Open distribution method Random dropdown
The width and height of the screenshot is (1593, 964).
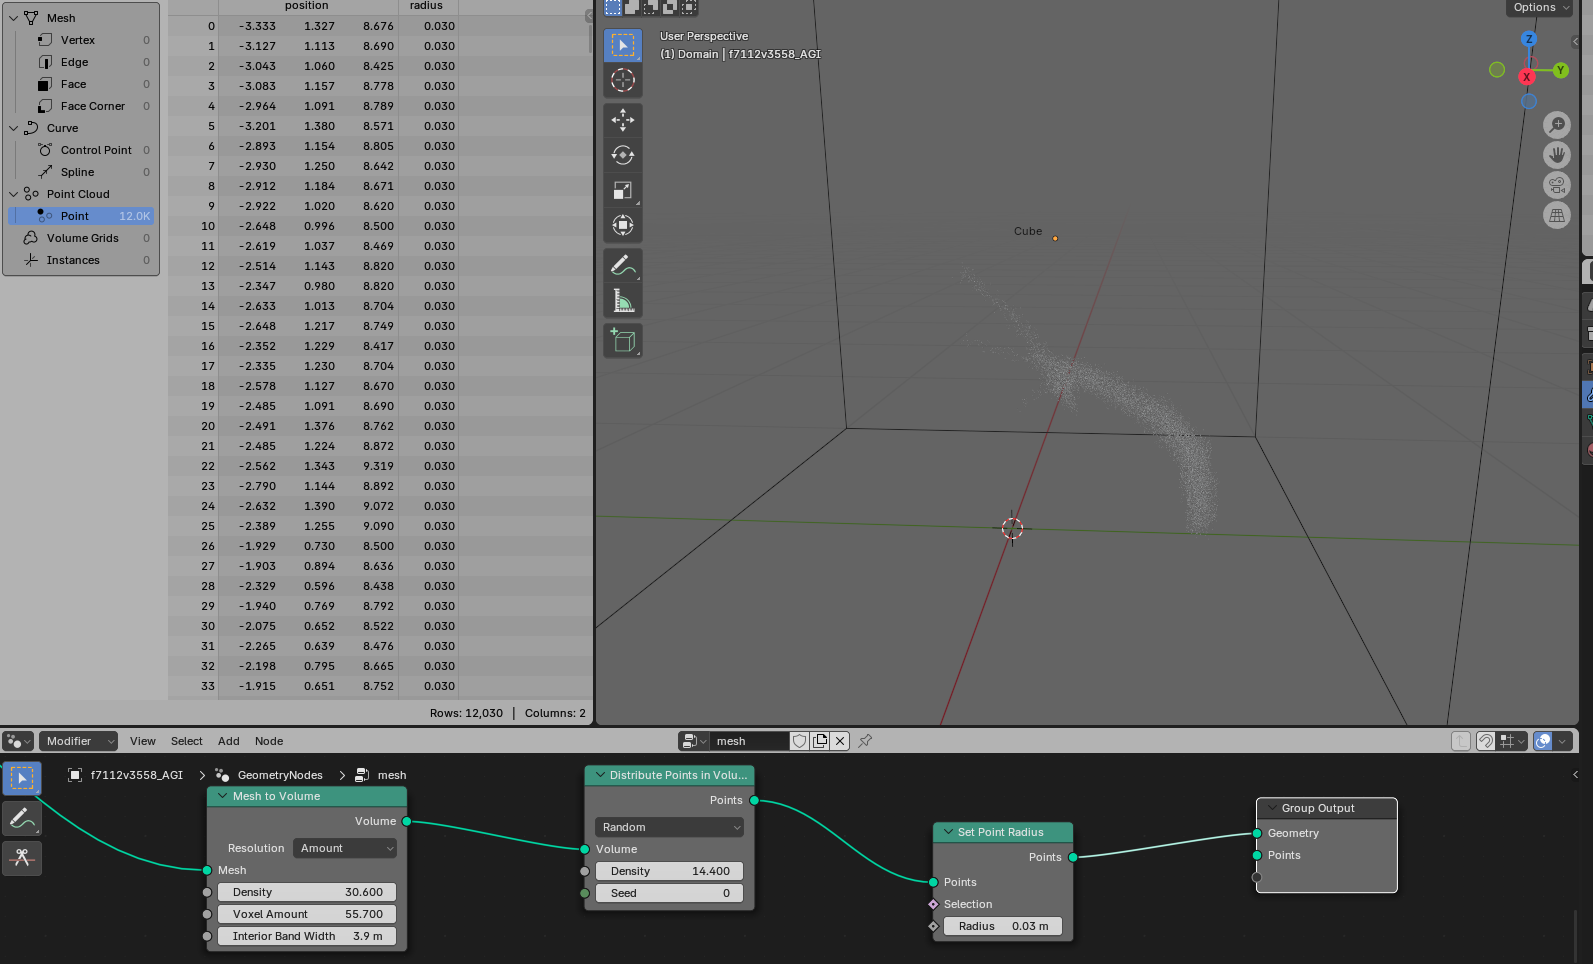669,827
